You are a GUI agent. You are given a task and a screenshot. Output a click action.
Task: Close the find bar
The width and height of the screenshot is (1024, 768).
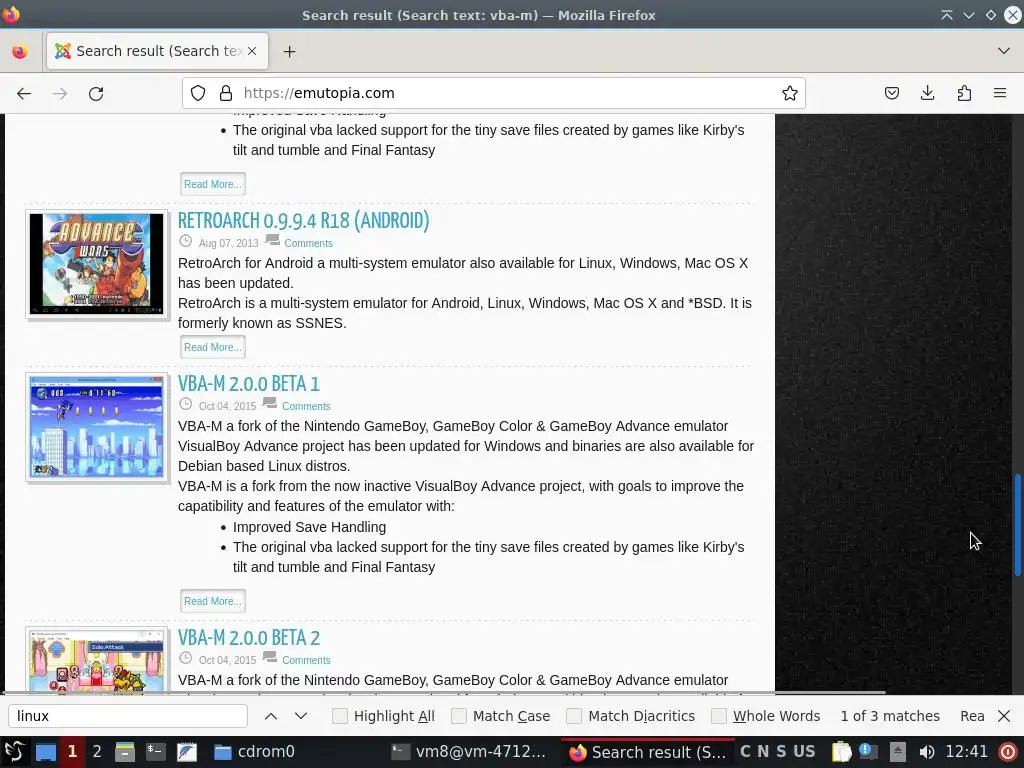(x=1004, y=716)
